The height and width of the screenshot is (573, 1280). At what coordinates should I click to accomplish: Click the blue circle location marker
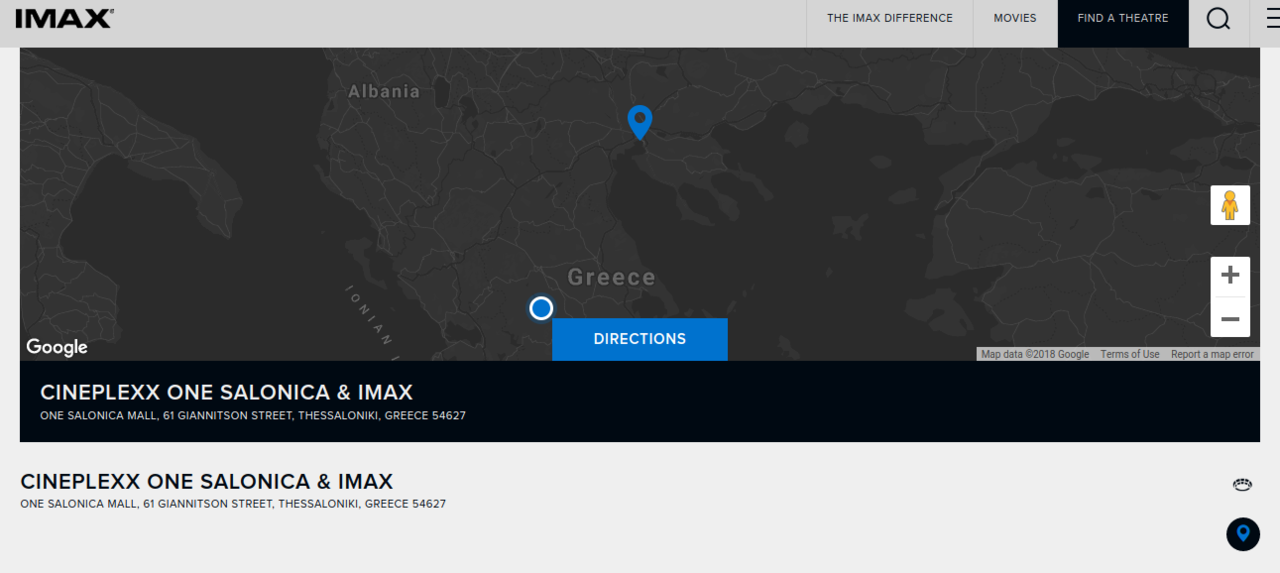pyautogui.click(x=541, y=308)
